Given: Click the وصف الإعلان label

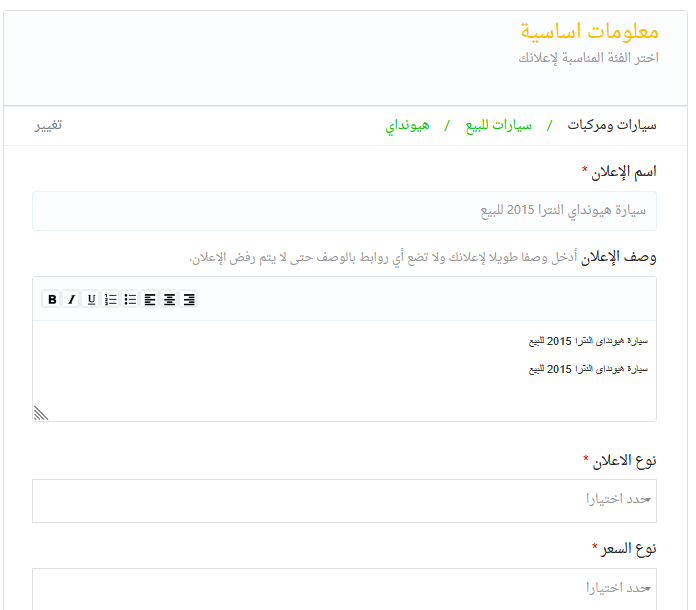Looking at the screenshot, I should 618,257.
